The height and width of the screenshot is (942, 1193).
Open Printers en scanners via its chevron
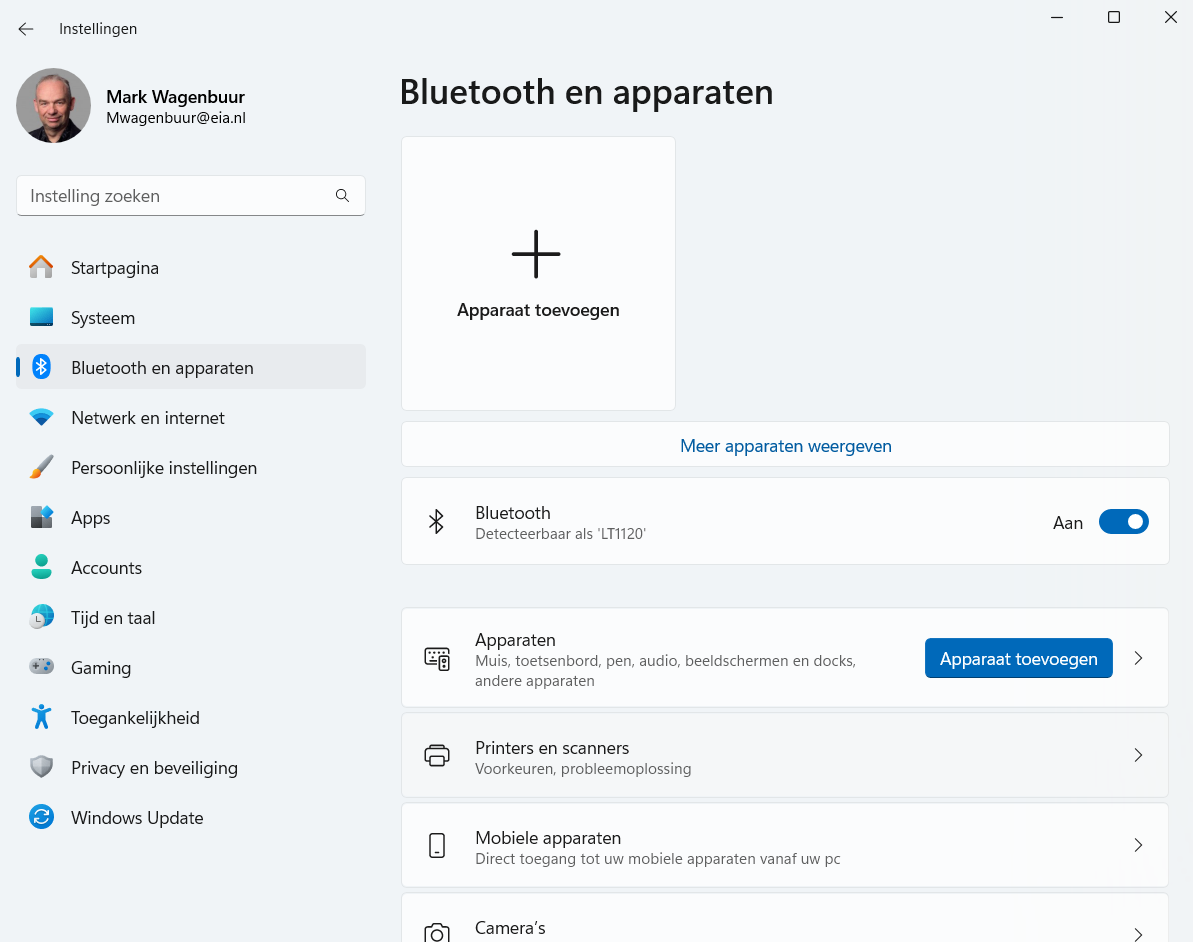[1138, 755]
